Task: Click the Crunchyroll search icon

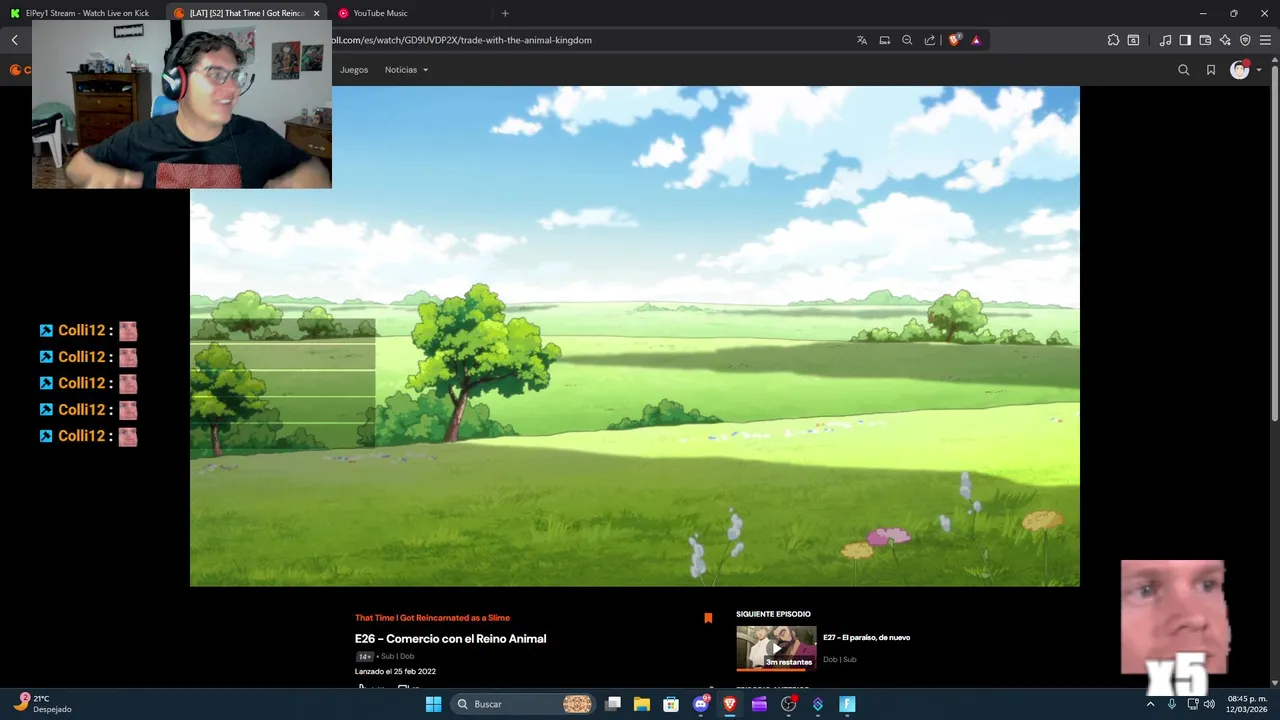Action: (1184, 70)
